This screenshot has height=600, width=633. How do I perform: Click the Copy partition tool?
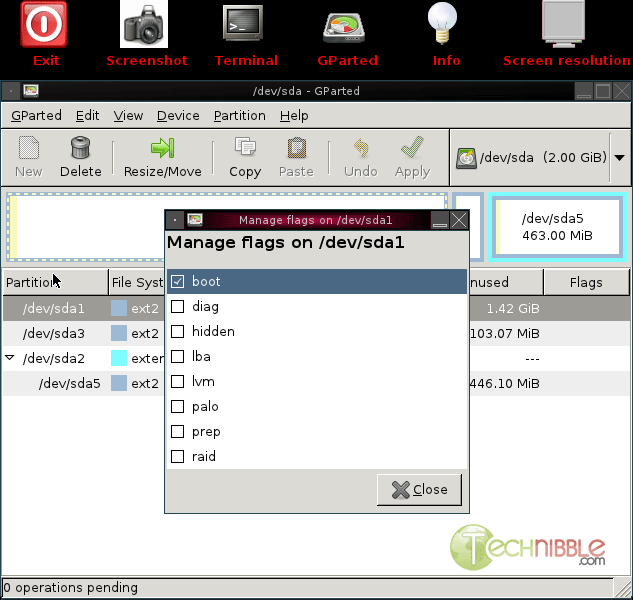[245, 157]
